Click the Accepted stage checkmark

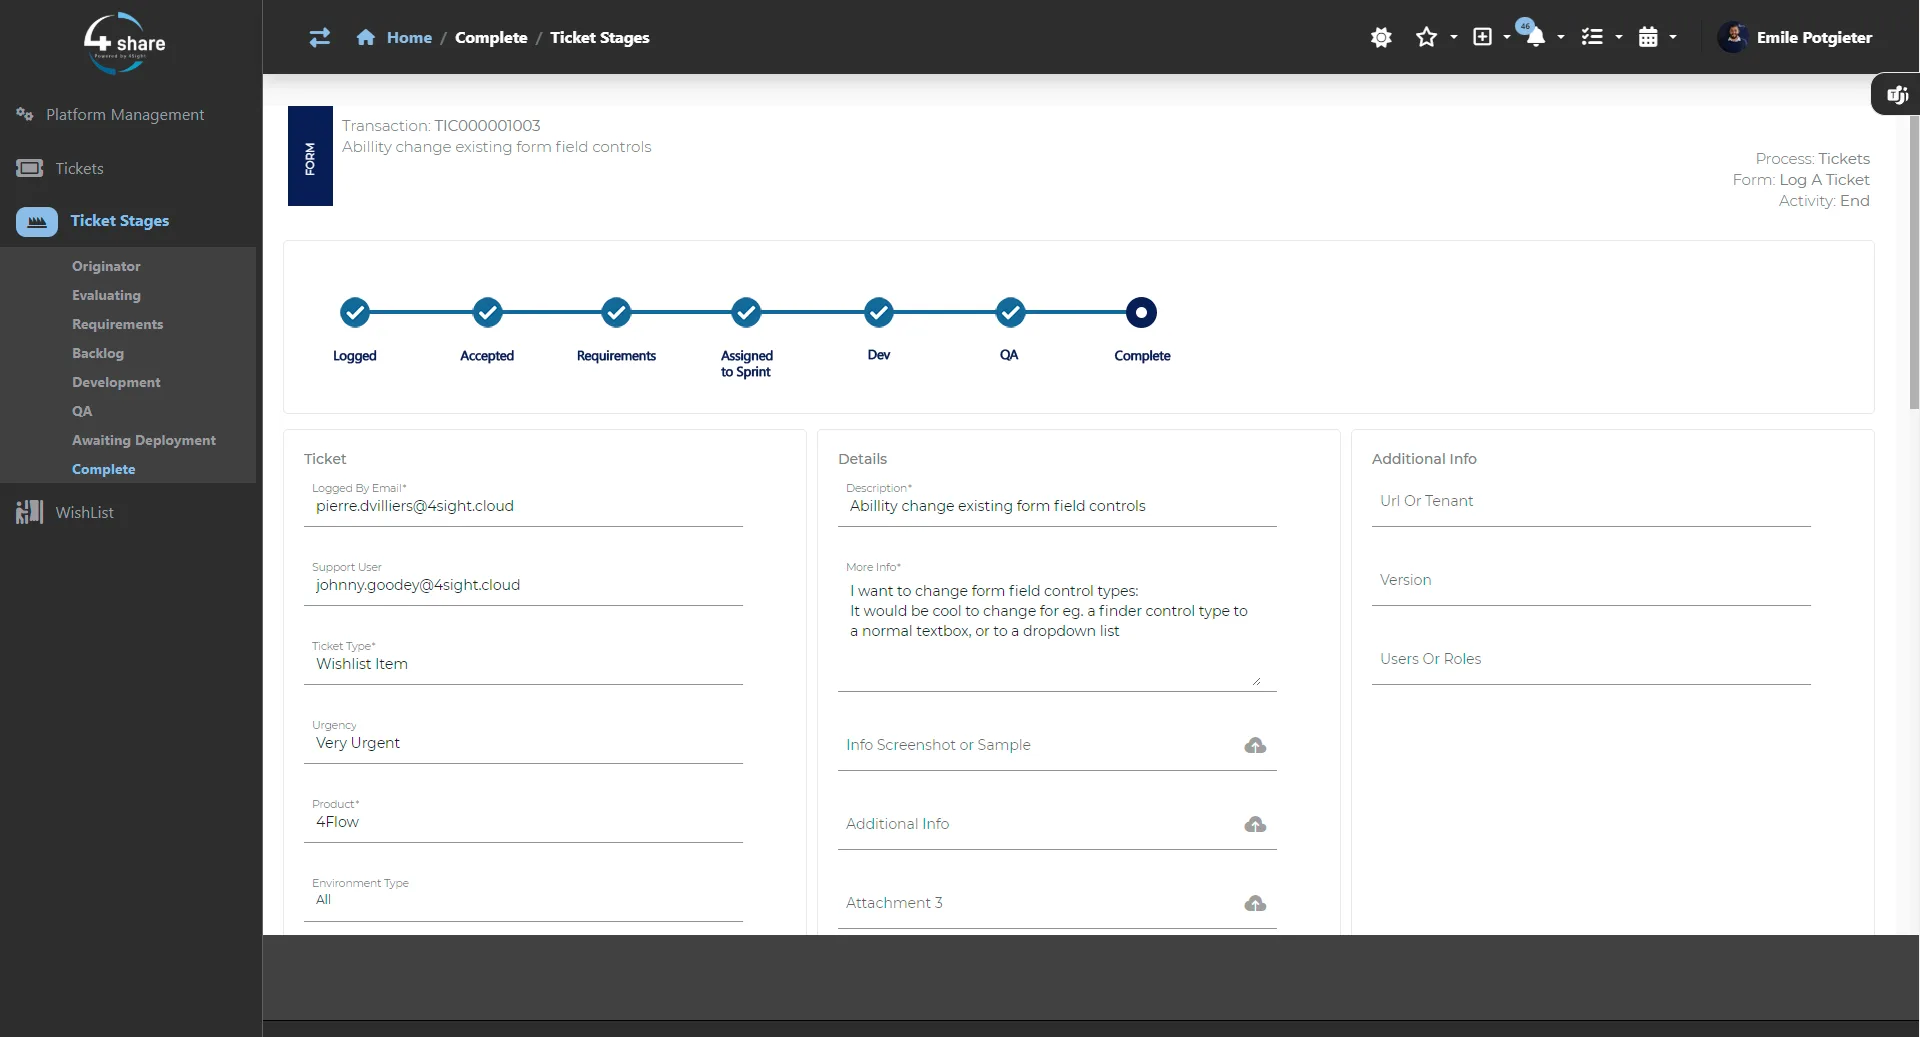tap(487, 313)
